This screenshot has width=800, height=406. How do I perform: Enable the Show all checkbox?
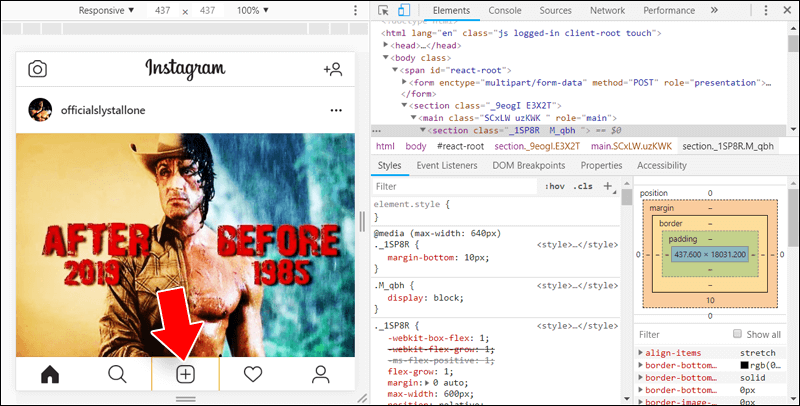[x=737, y=334]
